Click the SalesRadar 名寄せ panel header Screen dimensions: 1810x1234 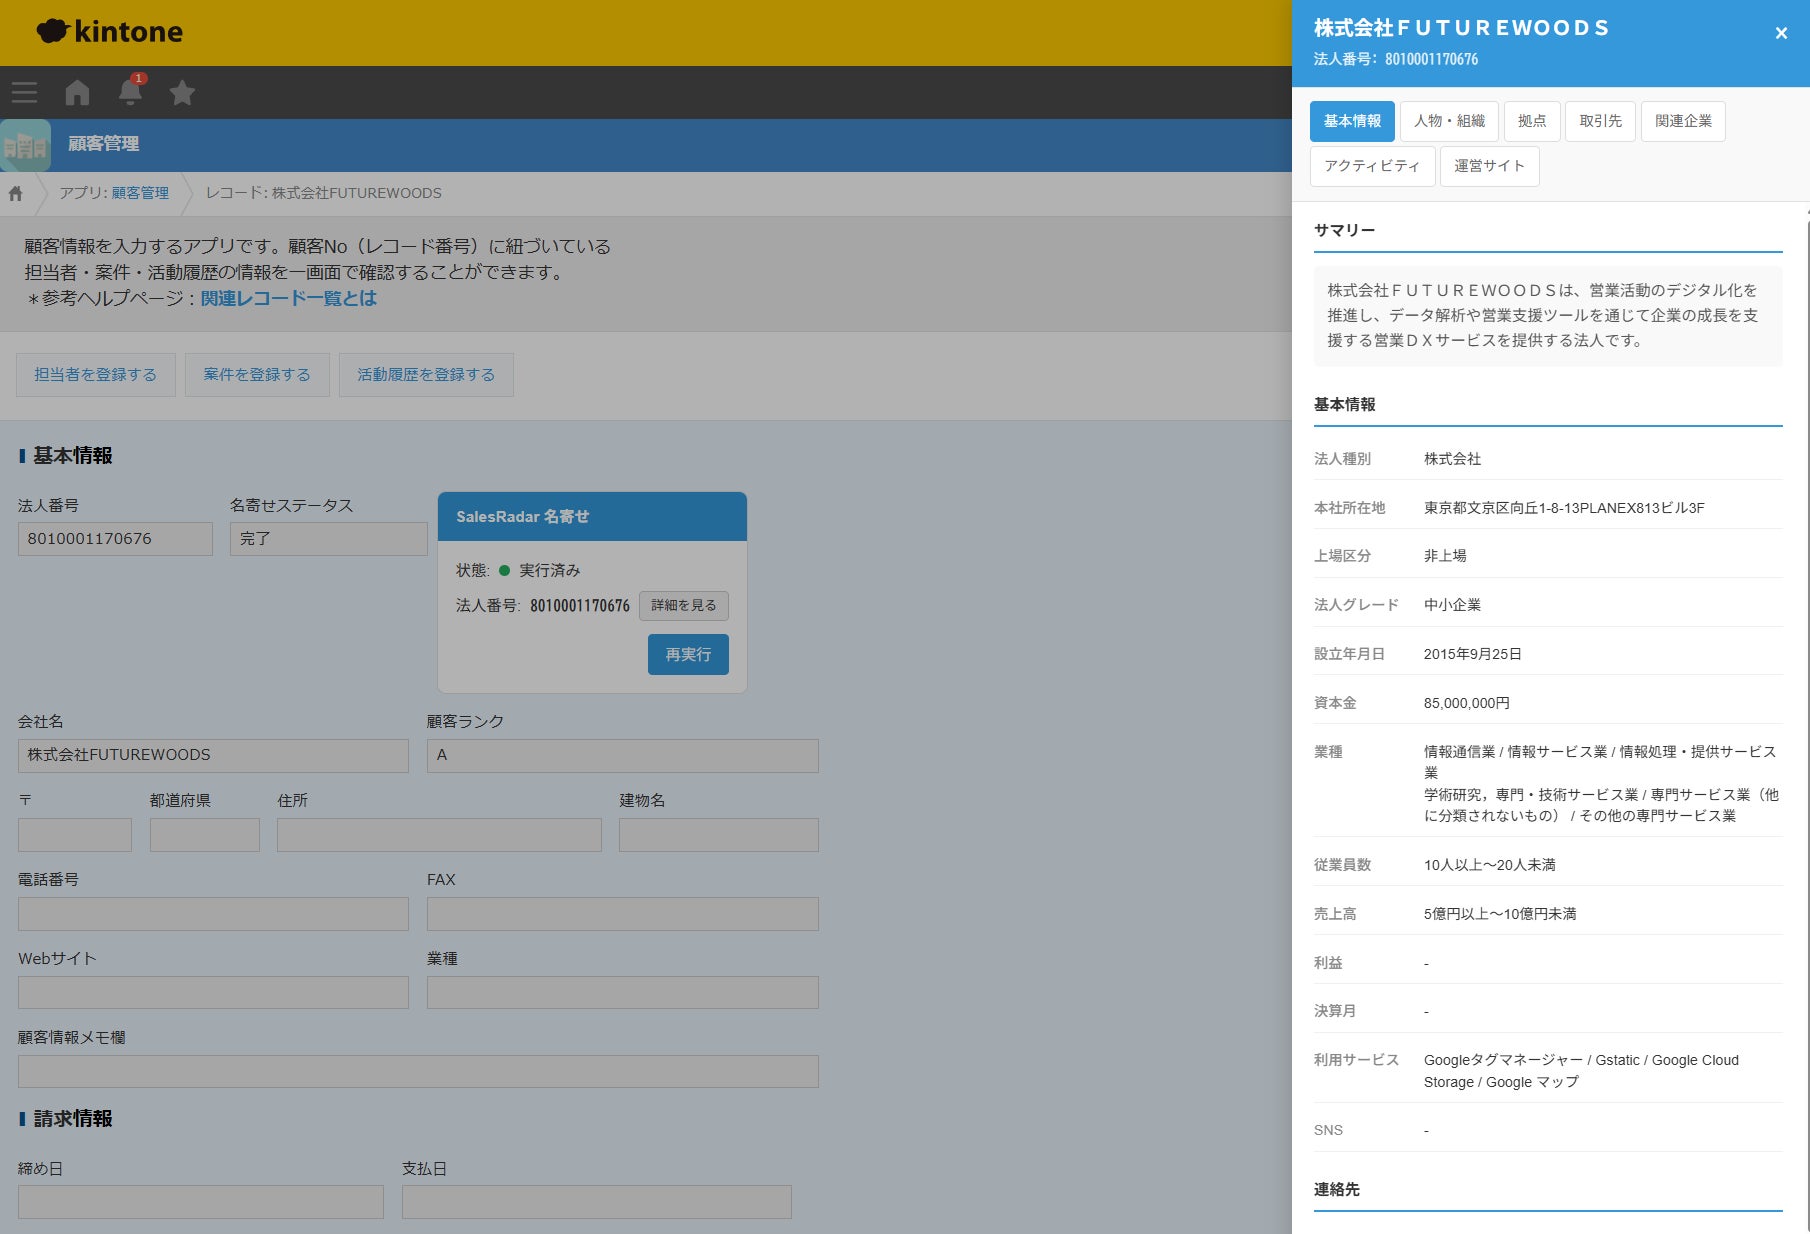(592, 517)
